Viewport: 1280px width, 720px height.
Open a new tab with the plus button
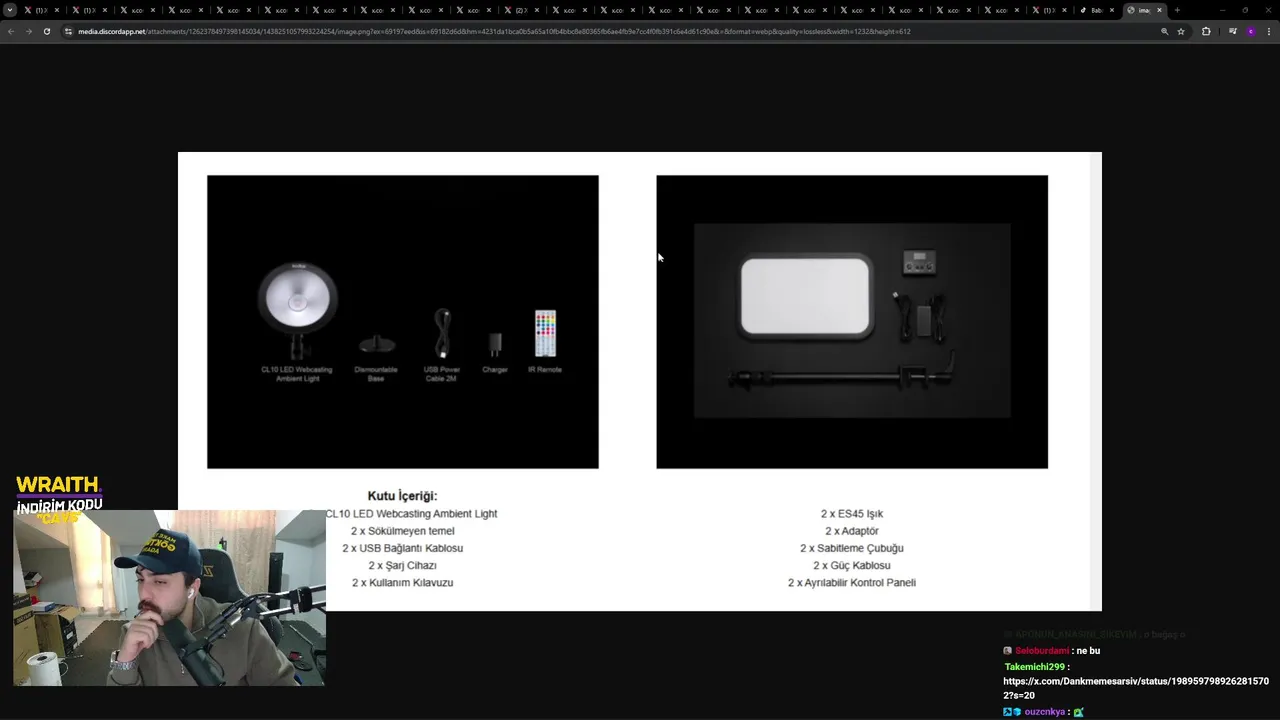1177,10
